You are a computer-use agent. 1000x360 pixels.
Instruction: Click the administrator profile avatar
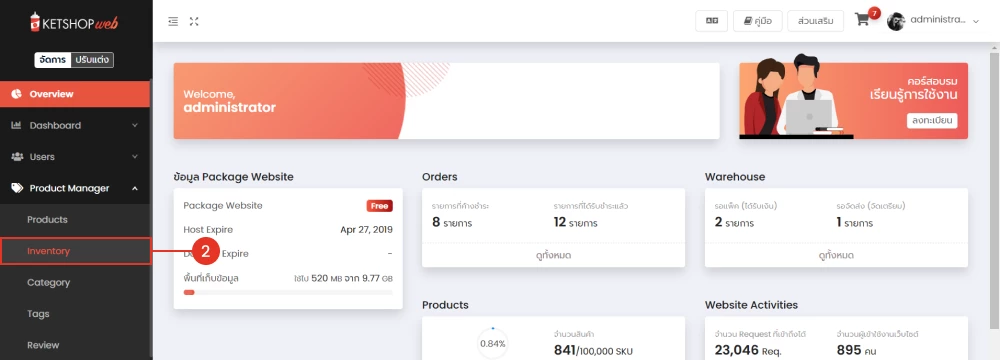896,21
